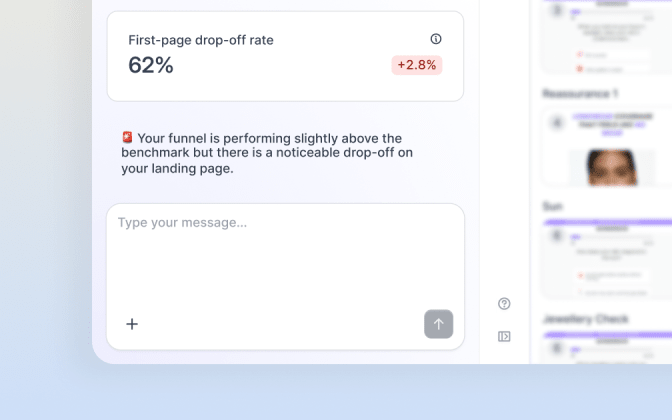Click the purple bar under Jewellery Check
The width and height of the screenshot is (672, 420).
[x=608, y=335]
